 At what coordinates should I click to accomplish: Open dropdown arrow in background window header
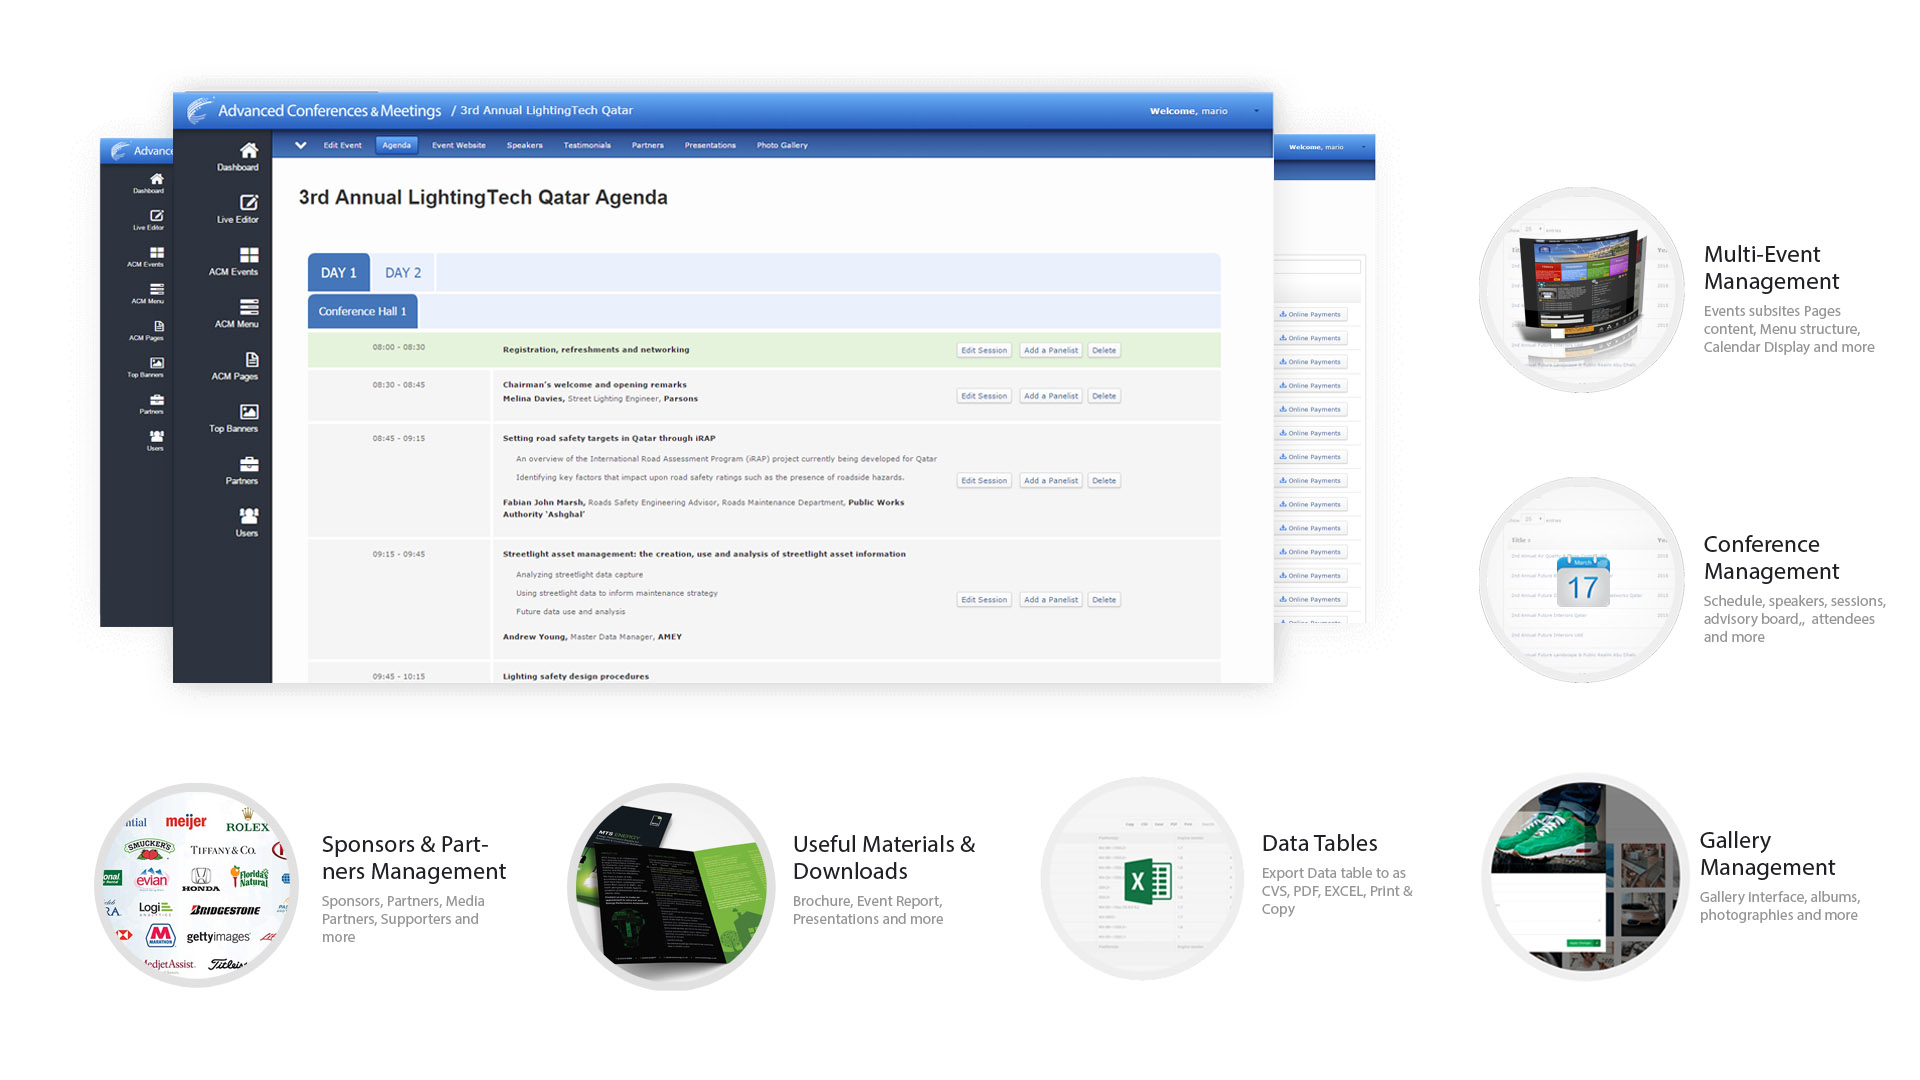[1363, 147]
